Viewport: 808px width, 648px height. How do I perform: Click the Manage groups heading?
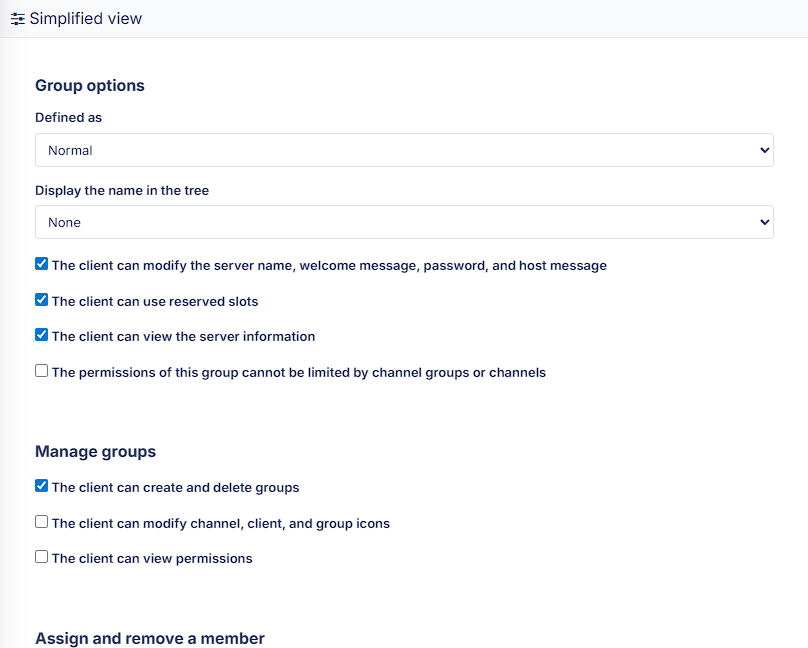point(95,451)
